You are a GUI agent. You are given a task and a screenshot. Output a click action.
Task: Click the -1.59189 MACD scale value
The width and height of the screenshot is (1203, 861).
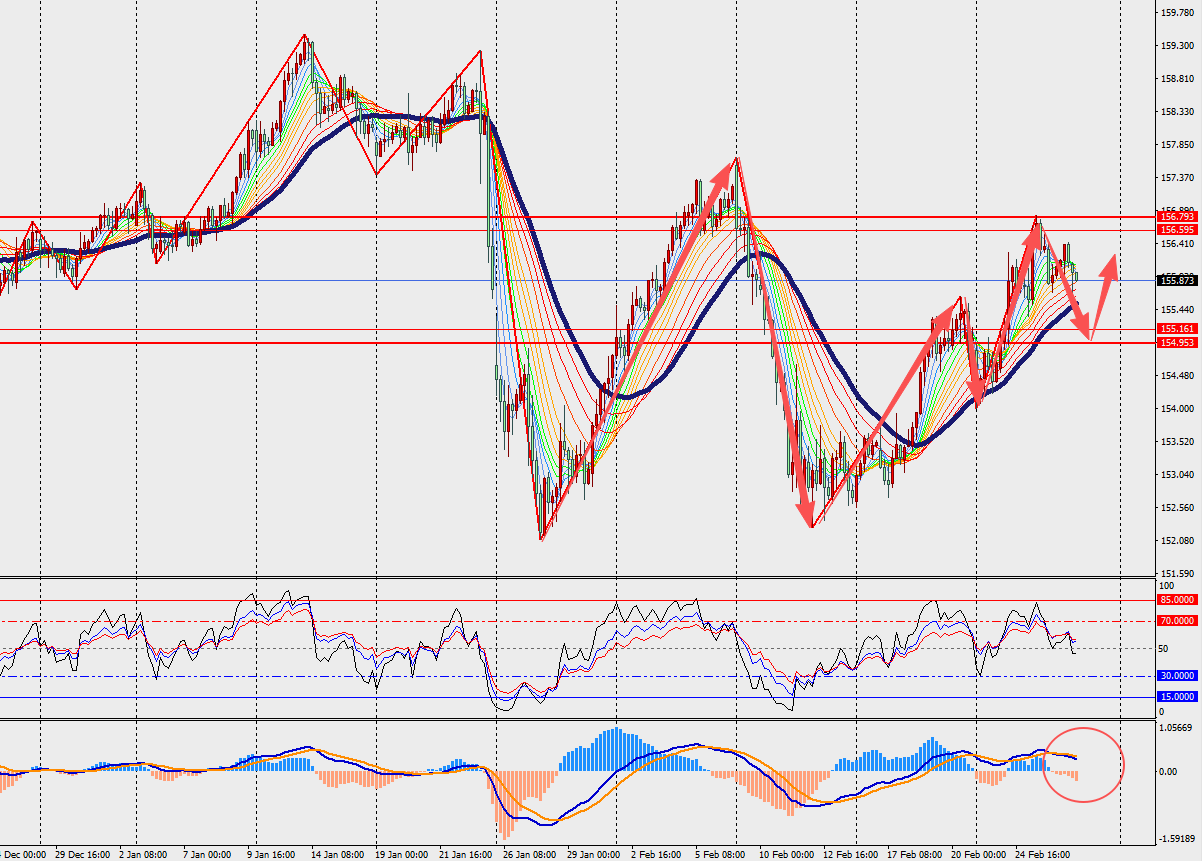tap(1178, 839)
